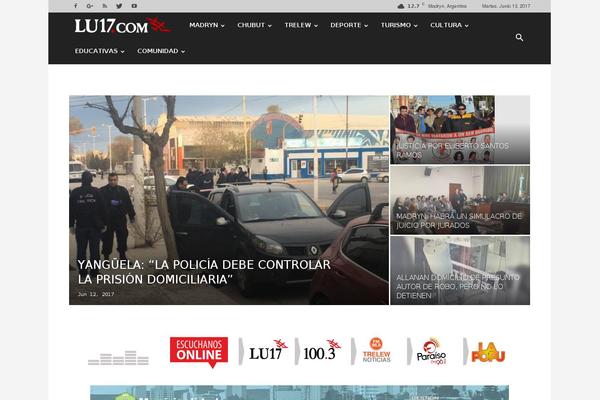Viewport: 600px width, 400px height.
Task: Click the Madryn, Argentina weather location
Action: pyautogui.click(x=447, y=6)
